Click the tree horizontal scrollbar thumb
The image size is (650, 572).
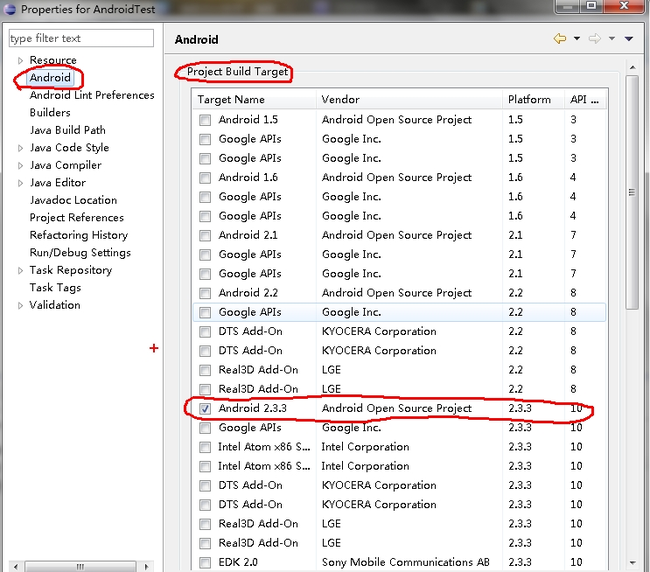coord(80,566)
